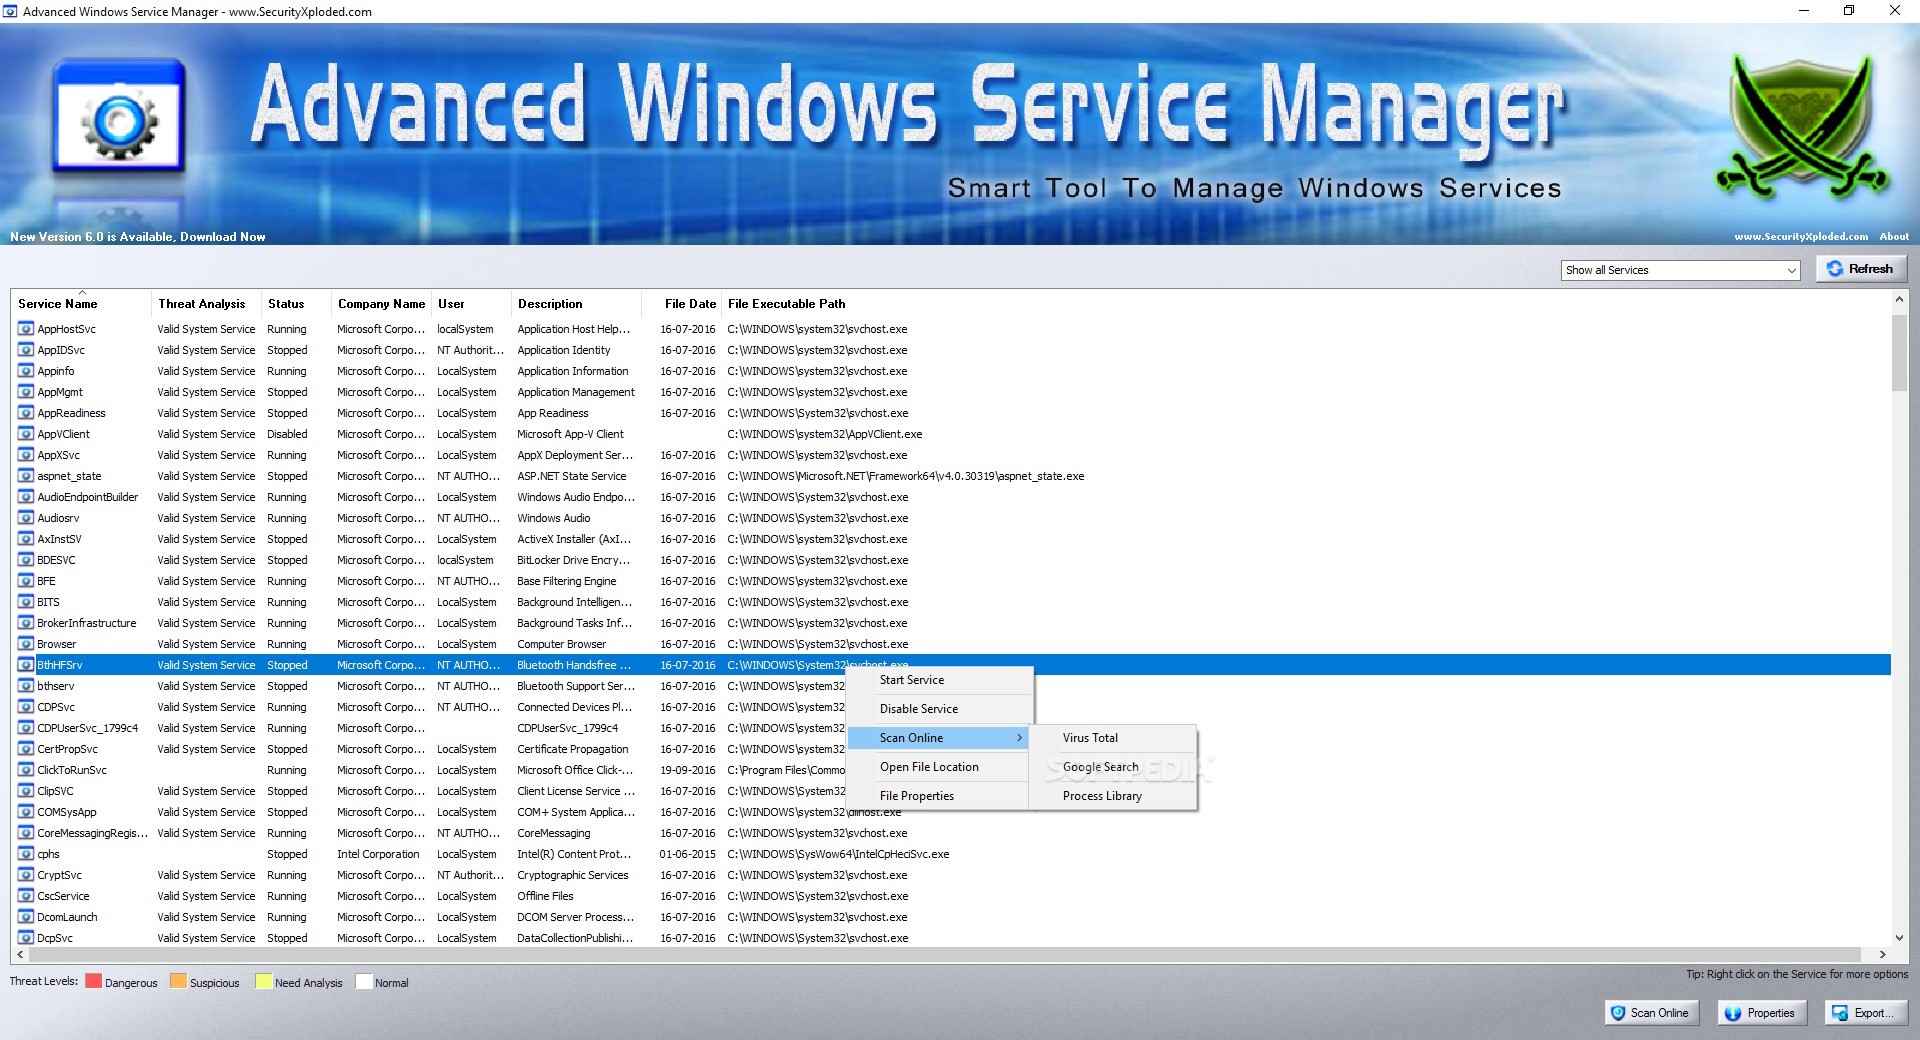1920x1040 pixels.
Task: Click the CertPropSvc service row icon
Action: 26,749
